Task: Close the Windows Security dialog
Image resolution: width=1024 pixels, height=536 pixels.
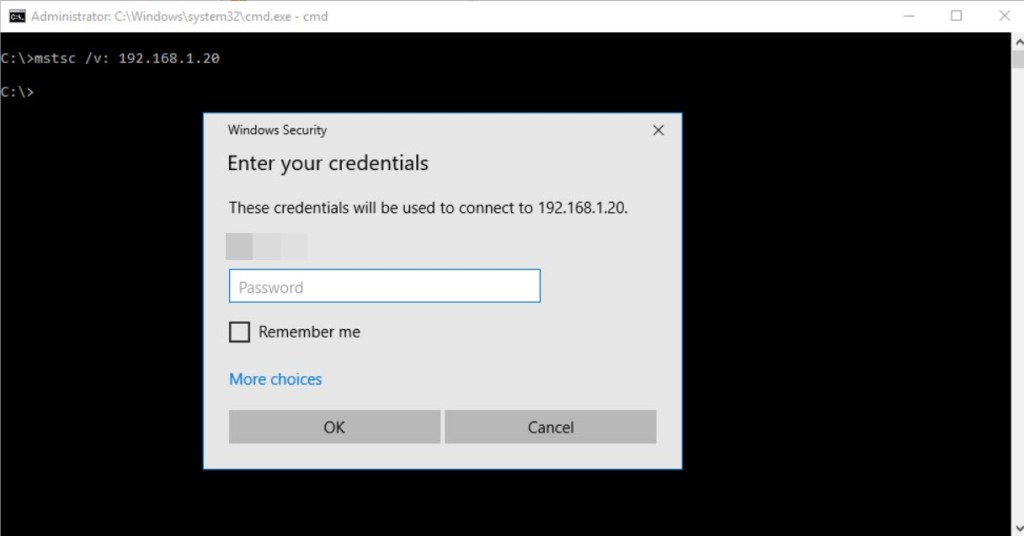Action: coord(658,130)
